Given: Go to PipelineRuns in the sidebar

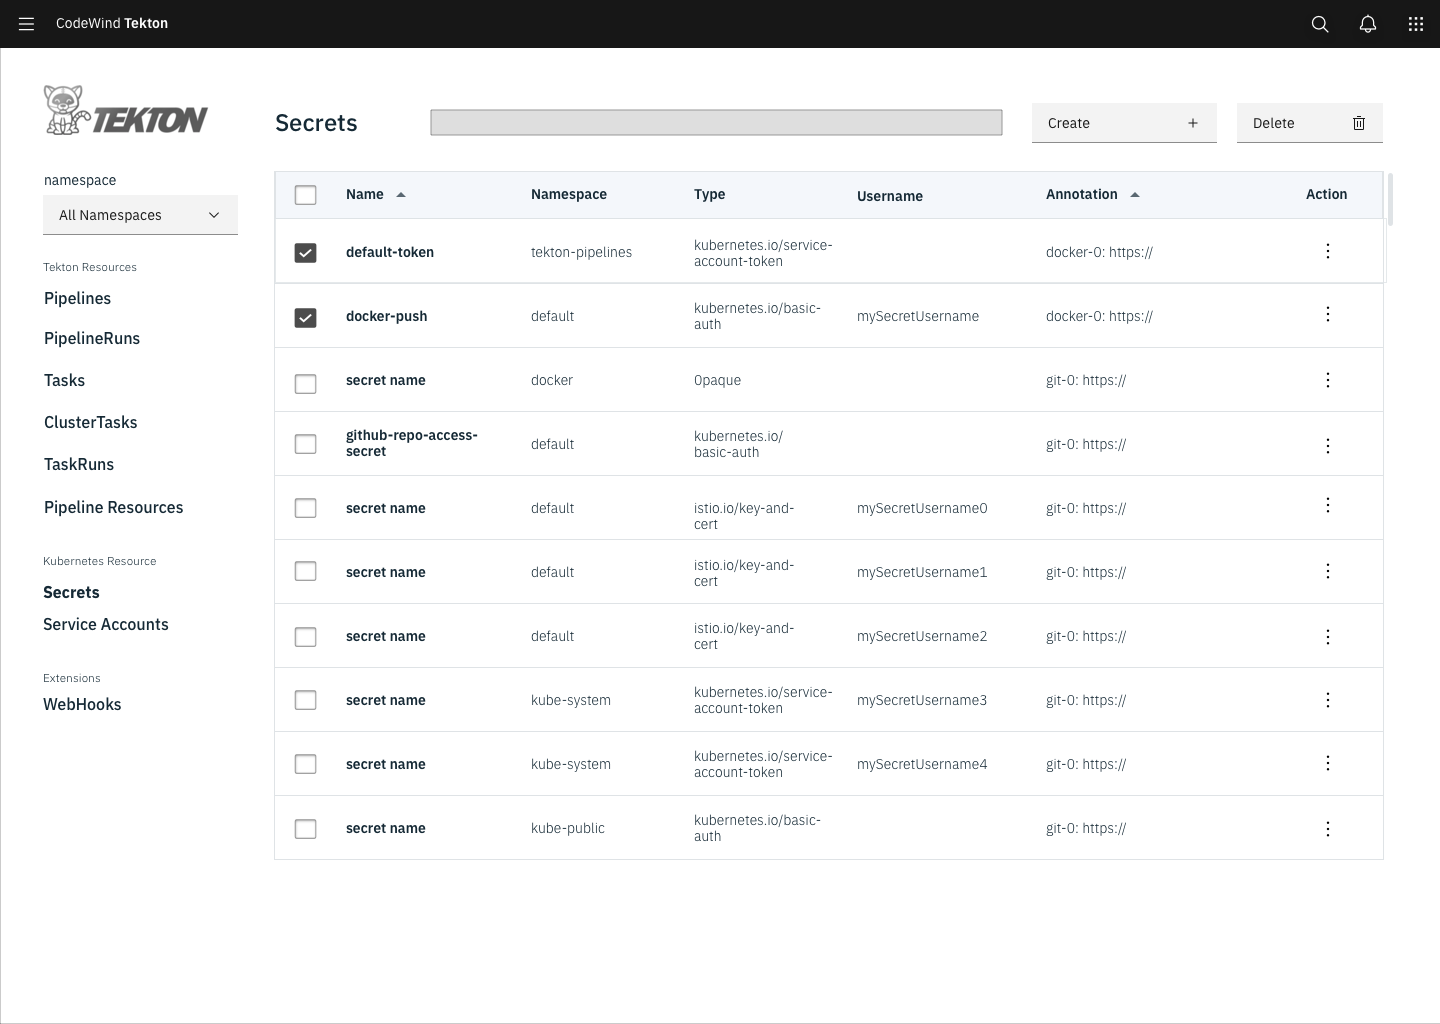Looking at the screenshot, I should pyautogui.click(x=91, y=338).
